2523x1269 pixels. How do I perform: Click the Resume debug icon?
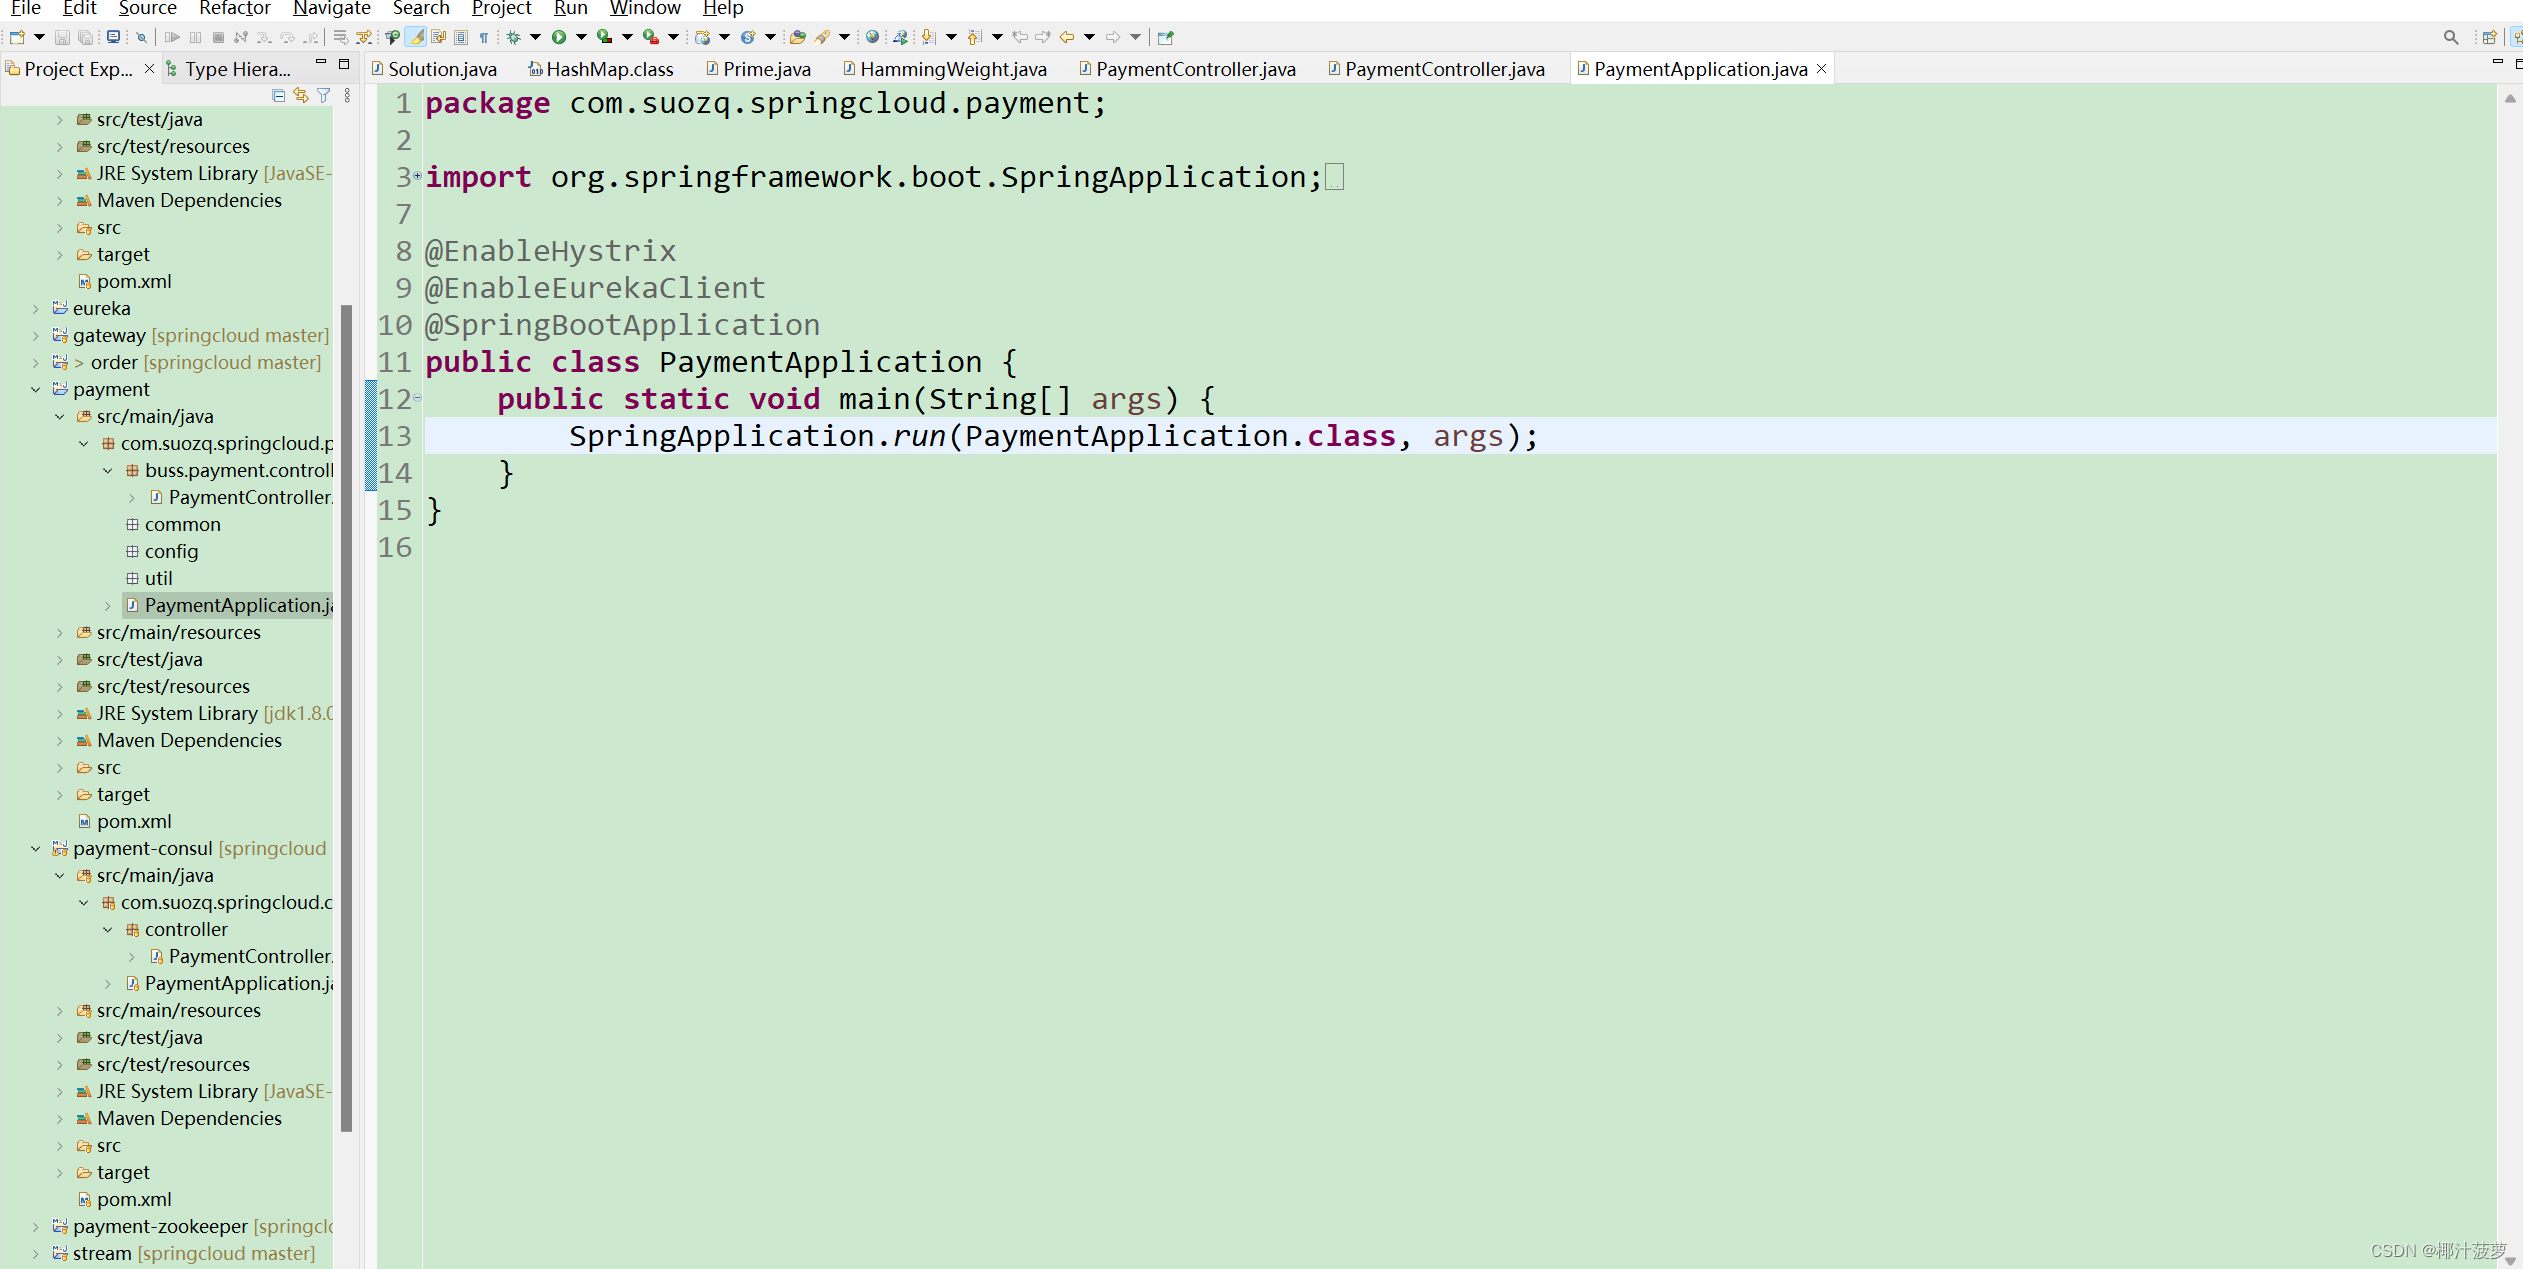tap(172, 37)
